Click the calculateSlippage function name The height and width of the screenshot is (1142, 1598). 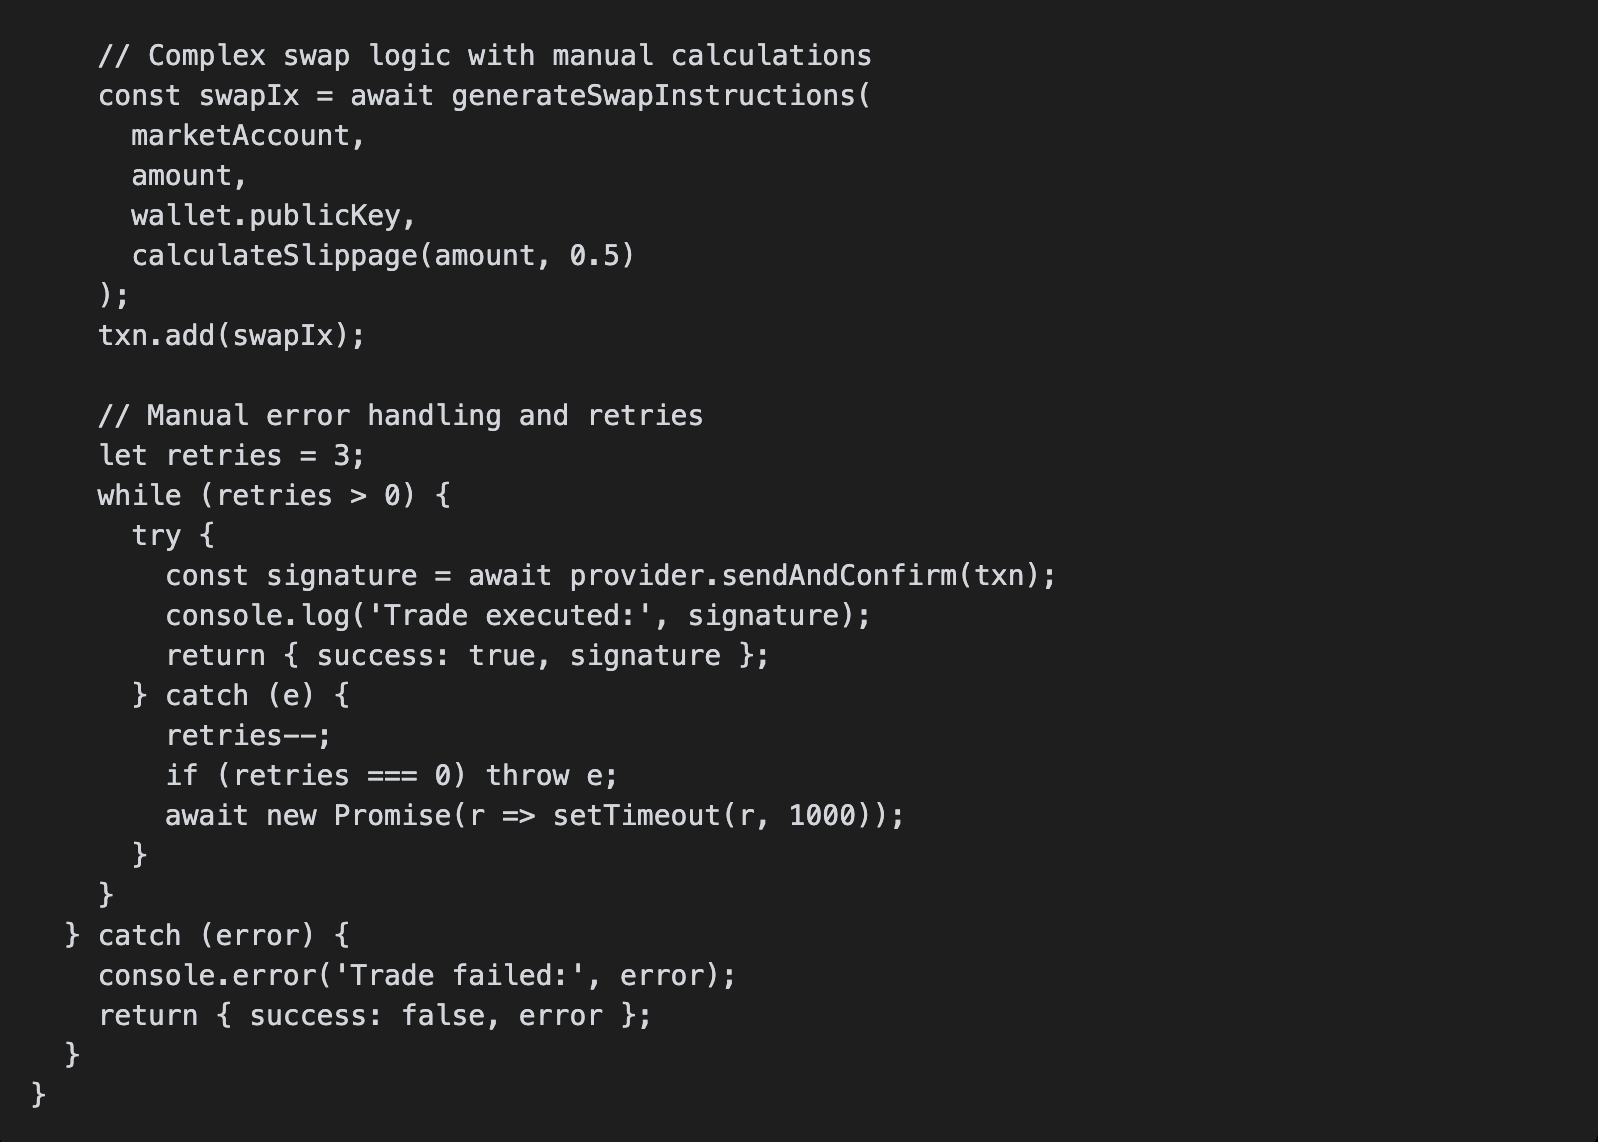click(x=274, y=256)
